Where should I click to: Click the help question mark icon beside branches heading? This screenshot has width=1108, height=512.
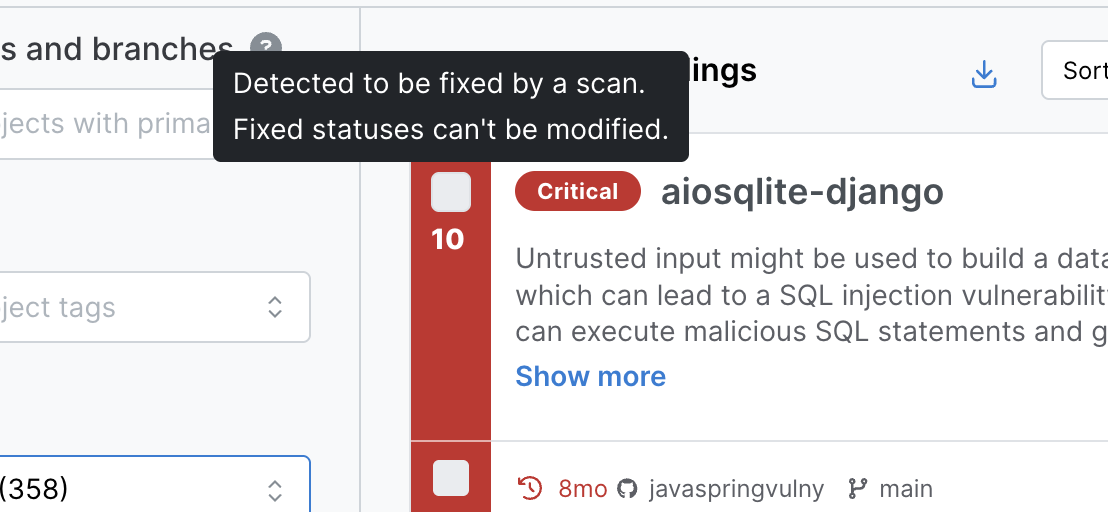pyautogui.click(x=265, y=47)
